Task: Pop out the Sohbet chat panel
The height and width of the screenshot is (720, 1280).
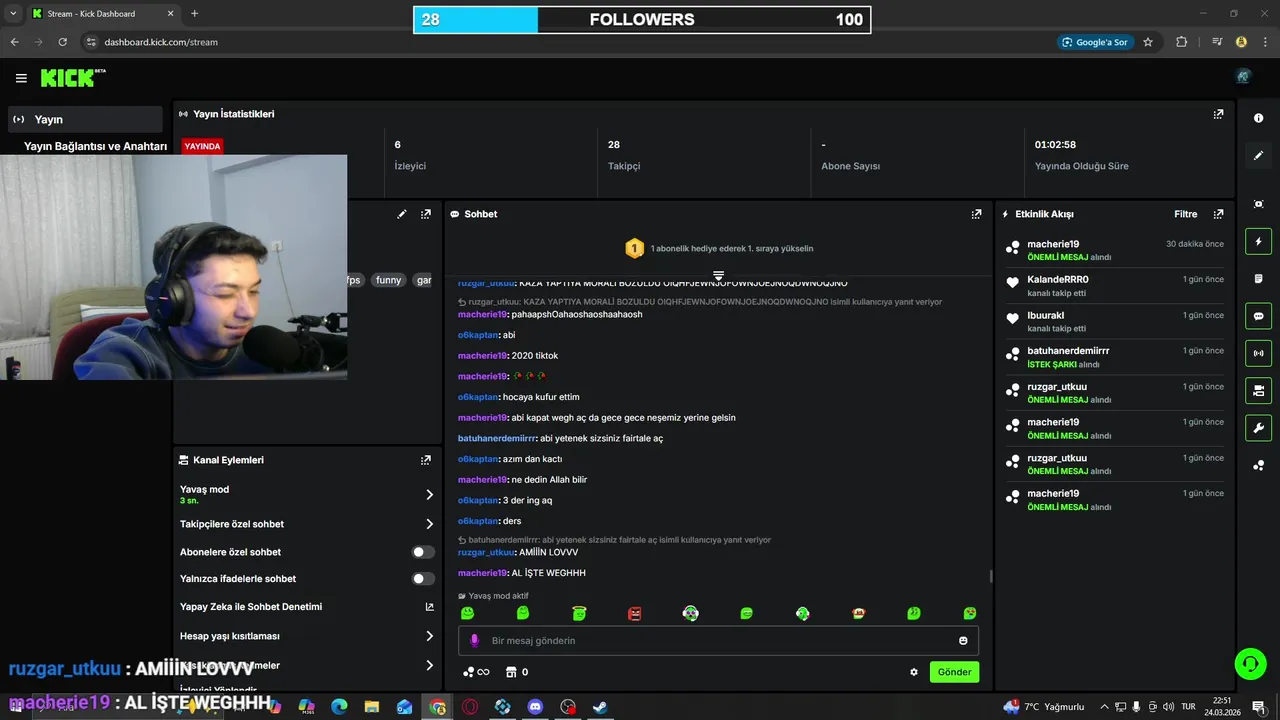Action: 976,214
